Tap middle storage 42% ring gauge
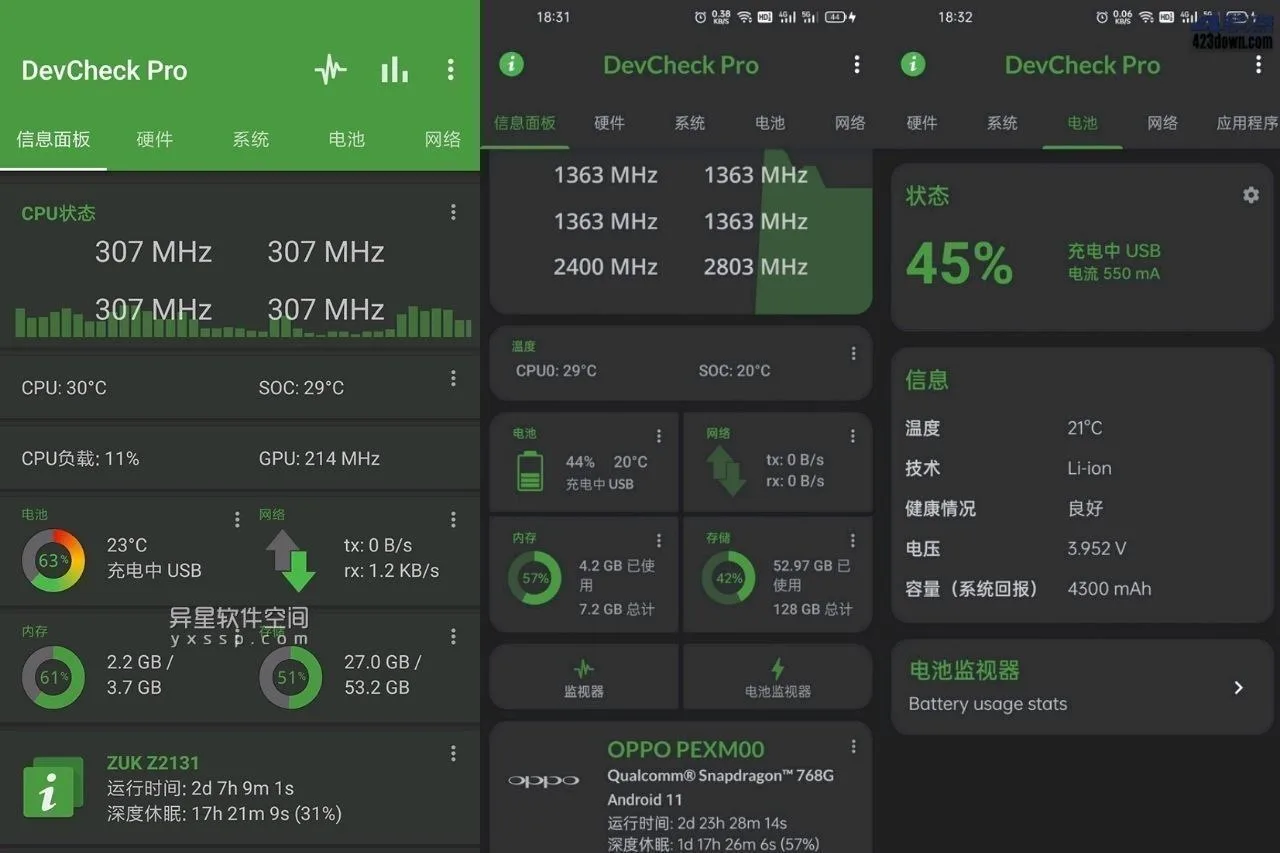 click(728, 578)
